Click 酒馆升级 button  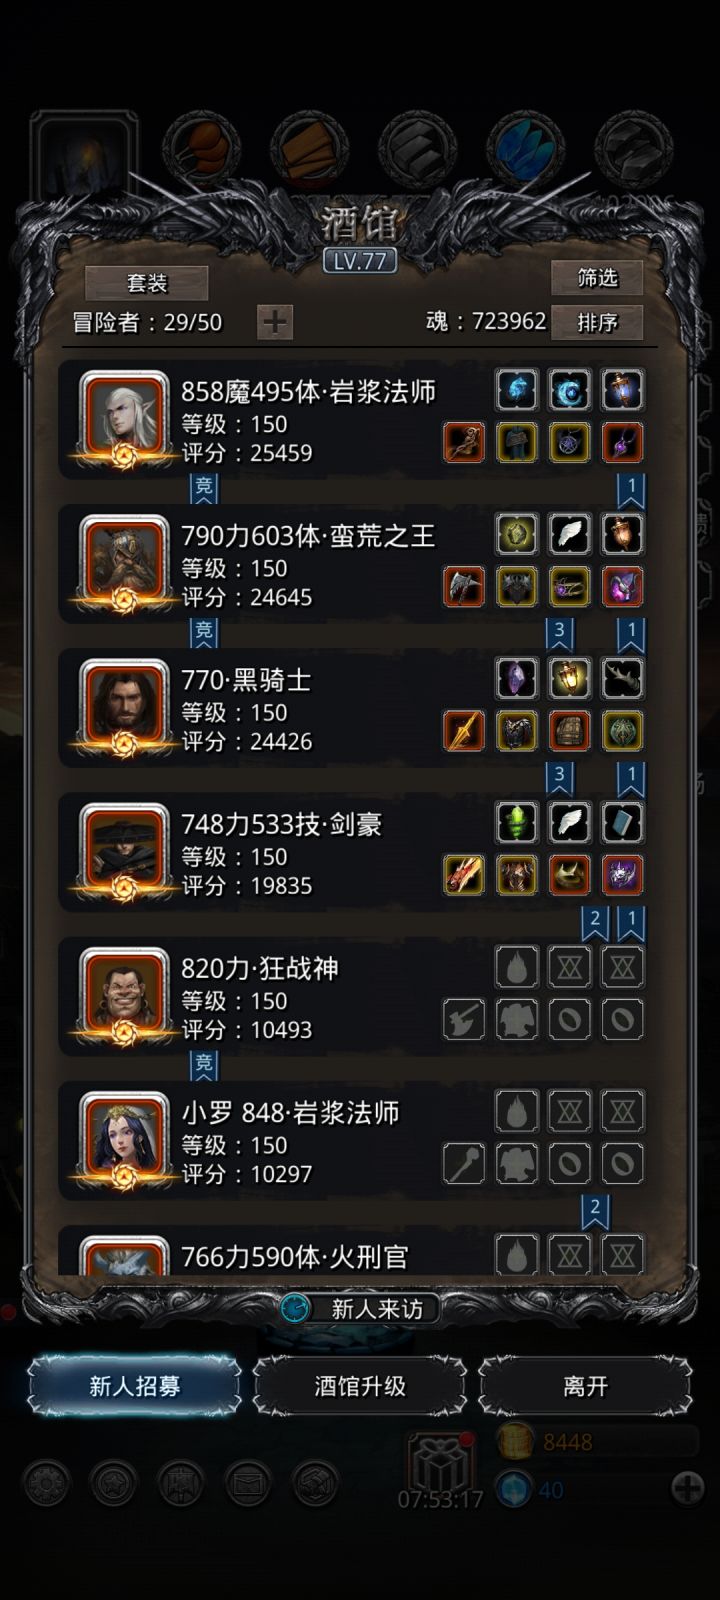coord(360,1386)
